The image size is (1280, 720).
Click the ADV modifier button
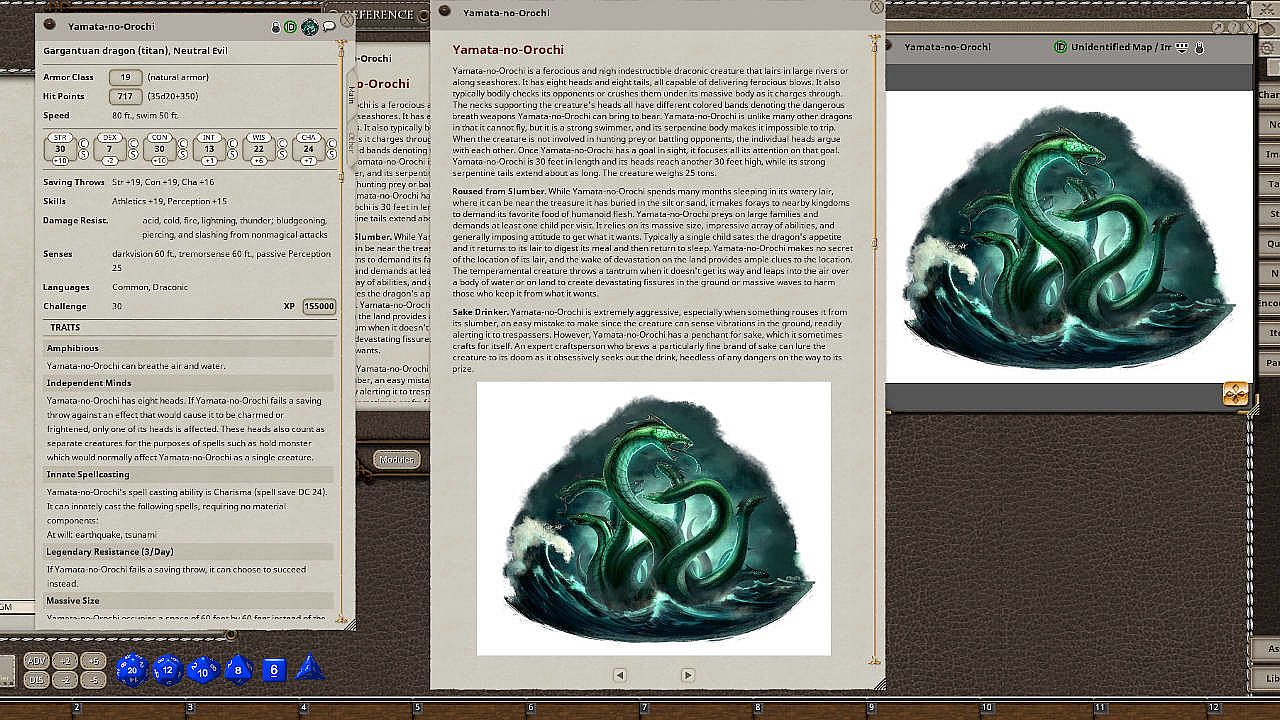36,661
